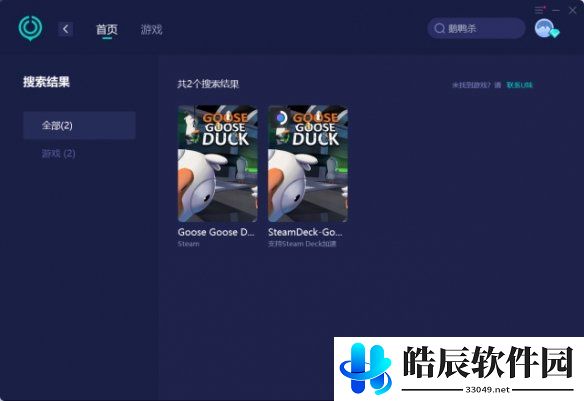Click the SteamDeck-Go... title text
This screenshot has height=401, width=584.
coord(305,232)
